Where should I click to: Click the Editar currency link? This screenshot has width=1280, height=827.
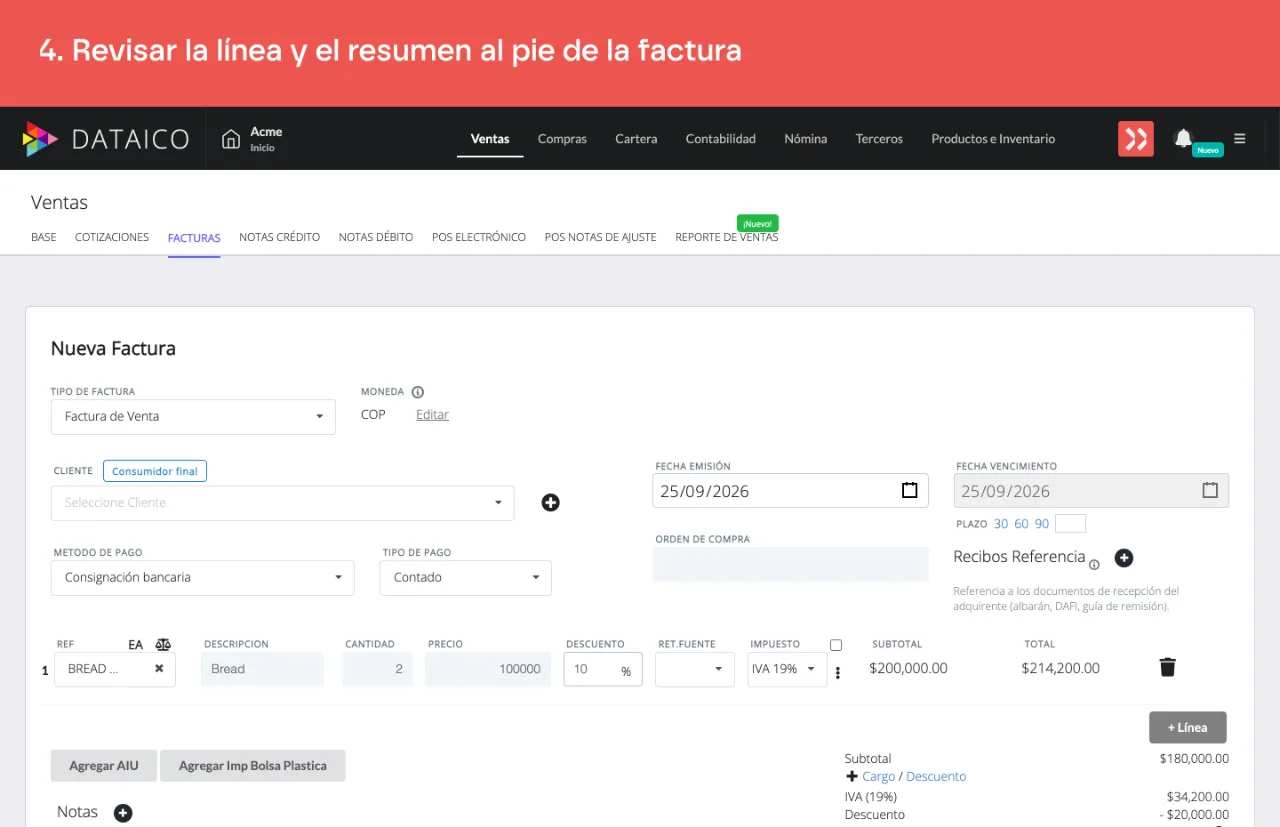(x=432, y=414)
